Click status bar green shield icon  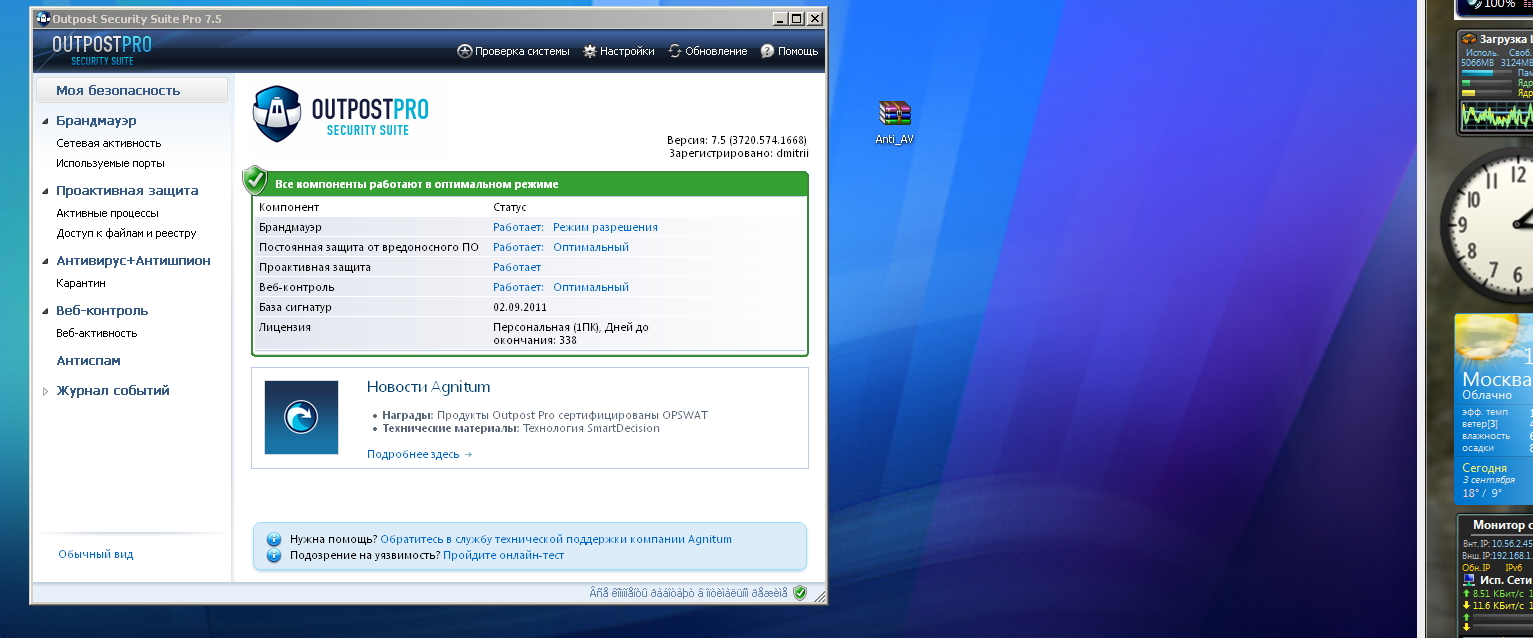(800, 593)
